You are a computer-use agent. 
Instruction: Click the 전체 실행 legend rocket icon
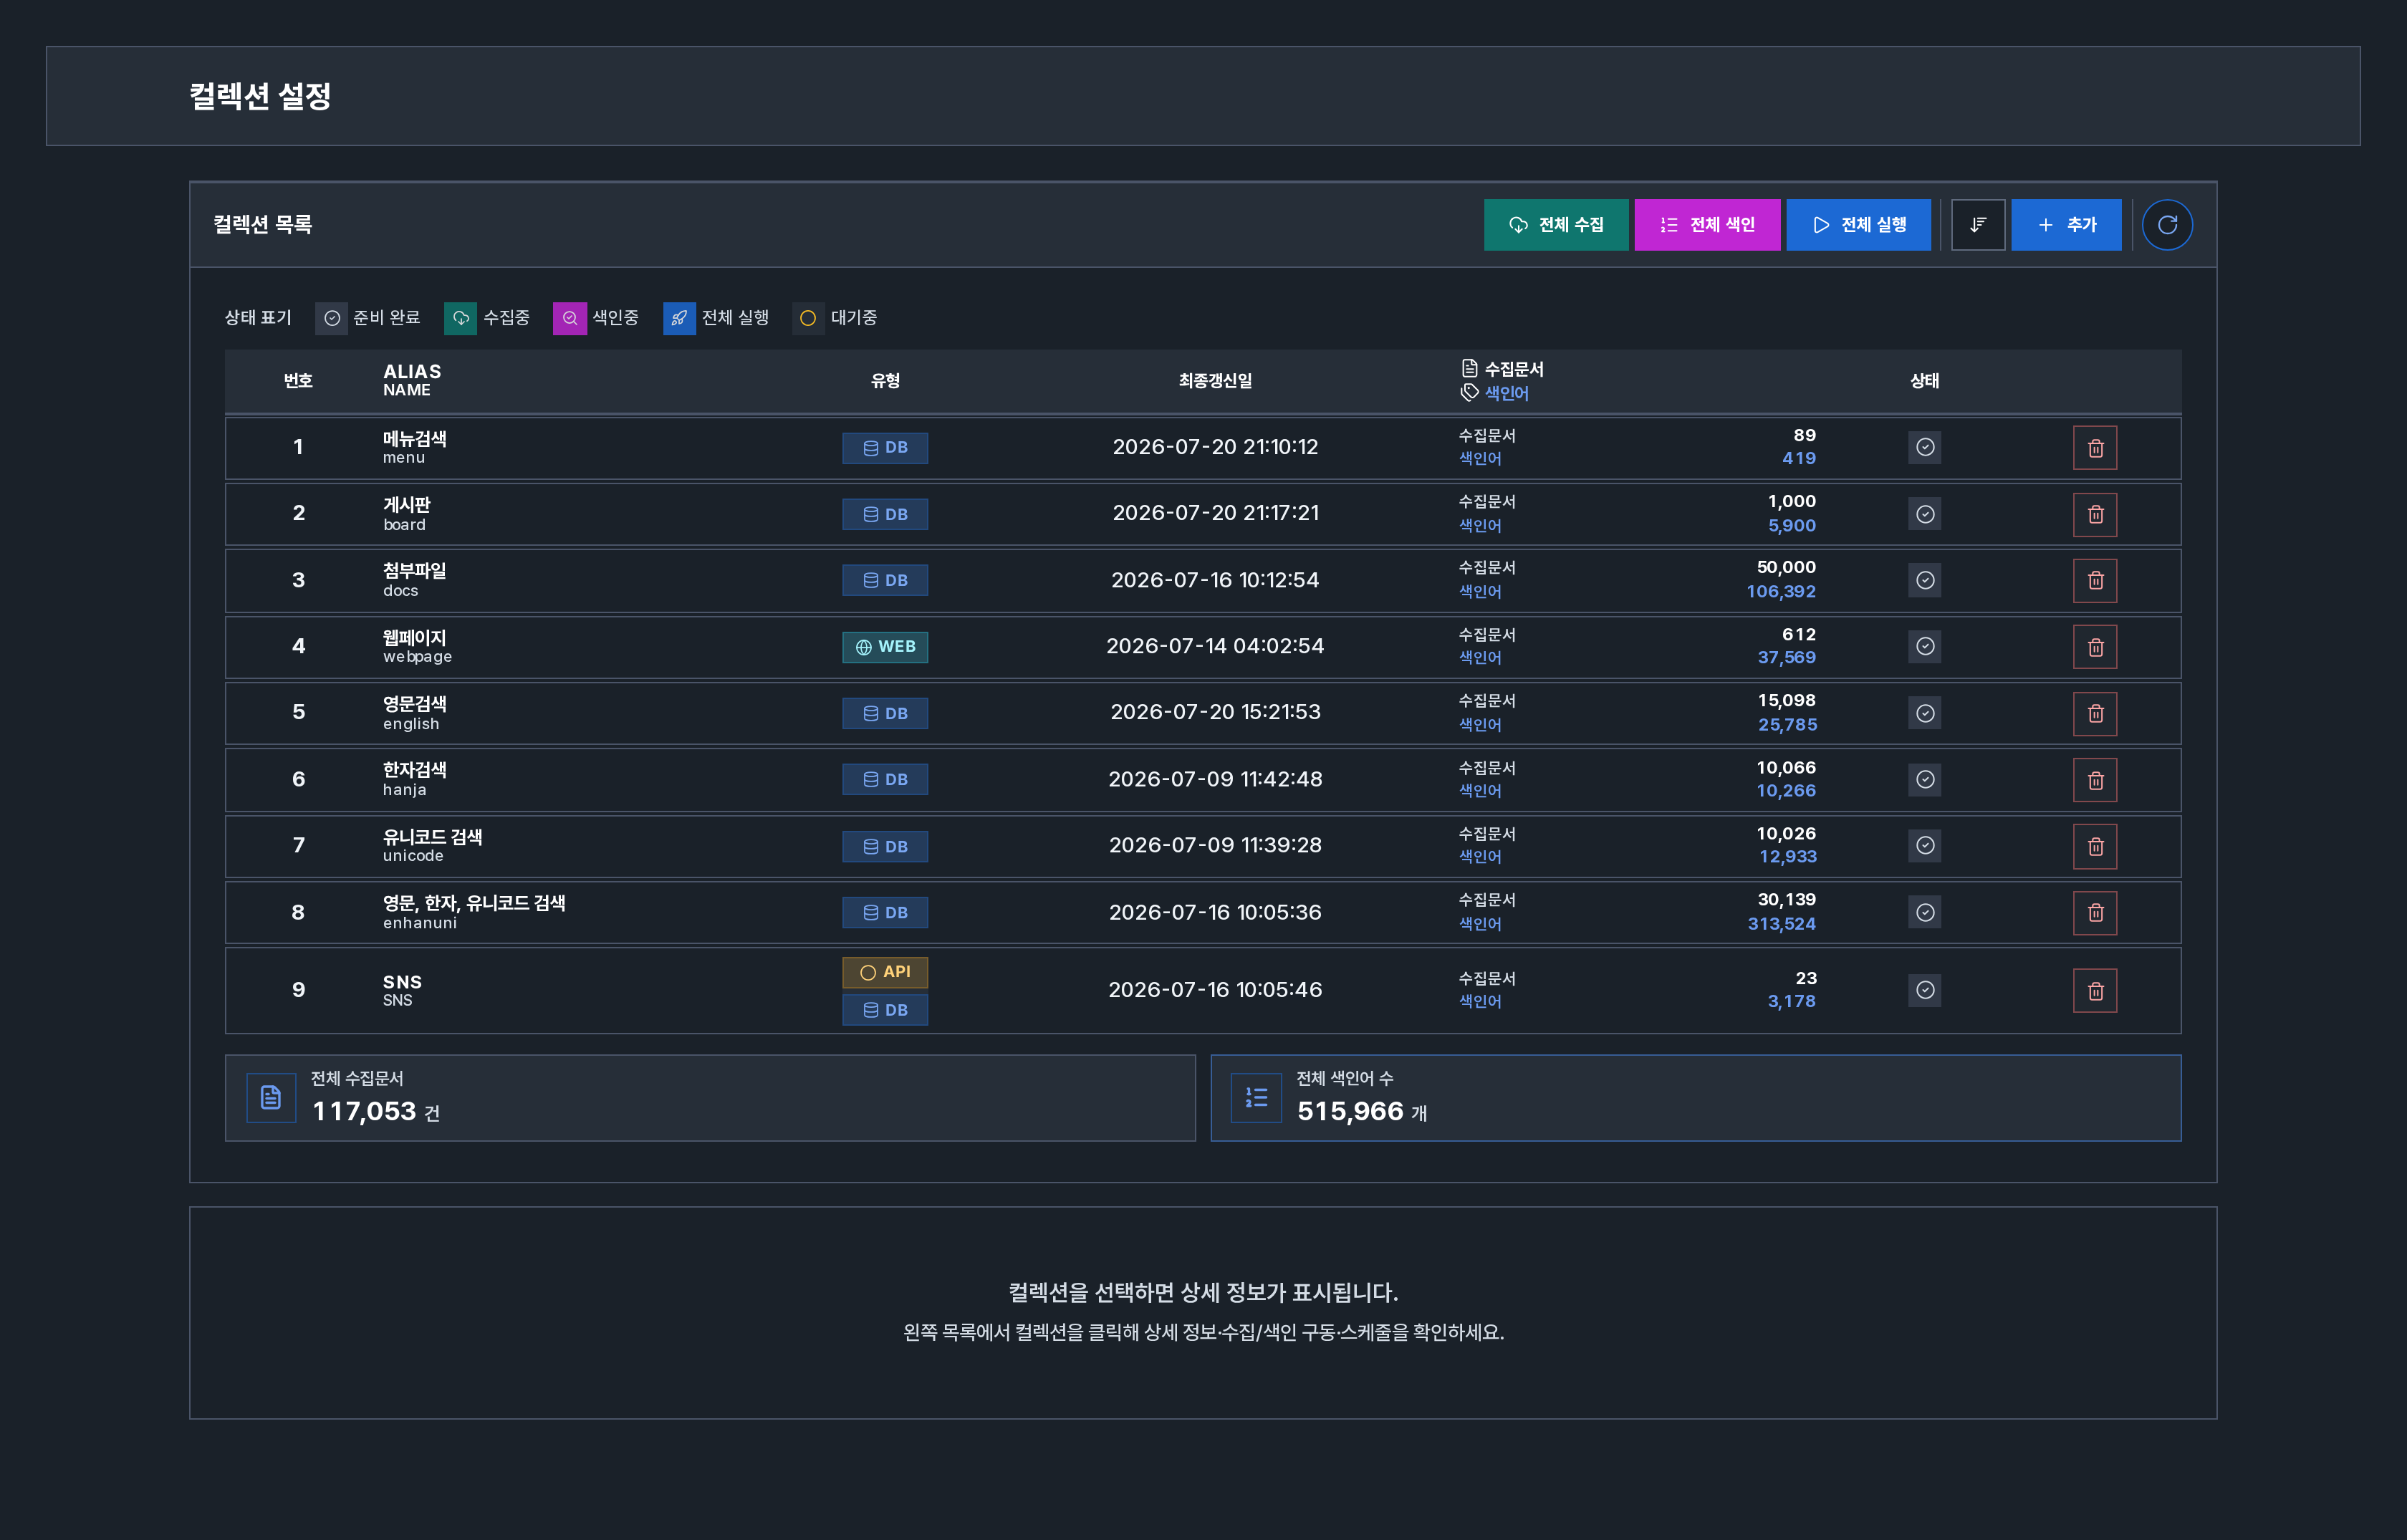click(x=679, y=318)
